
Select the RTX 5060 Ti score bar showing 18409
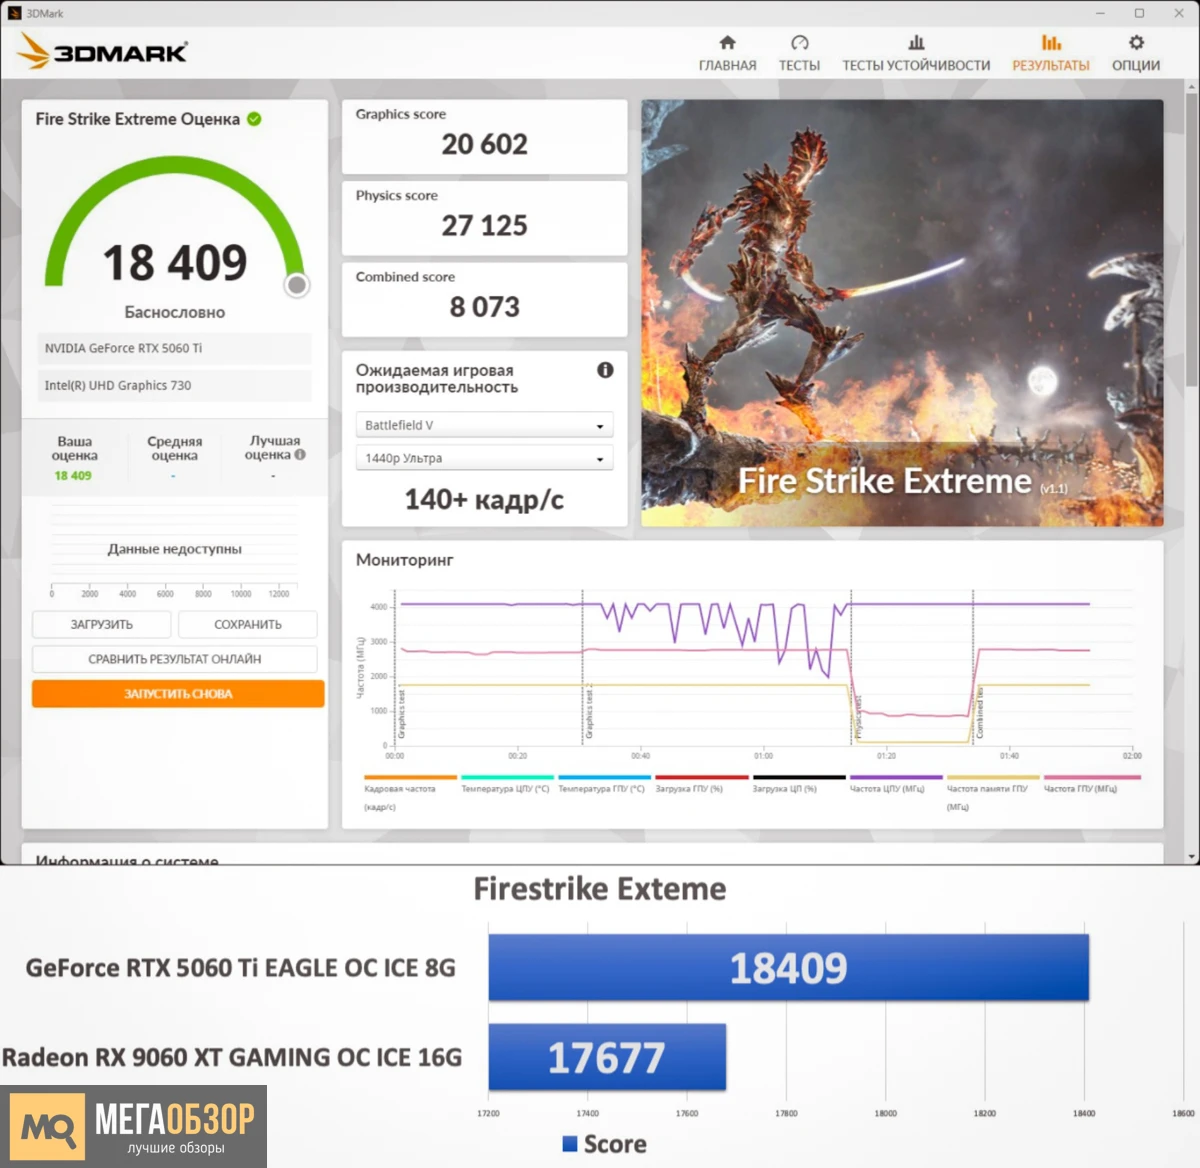[788, 966]
